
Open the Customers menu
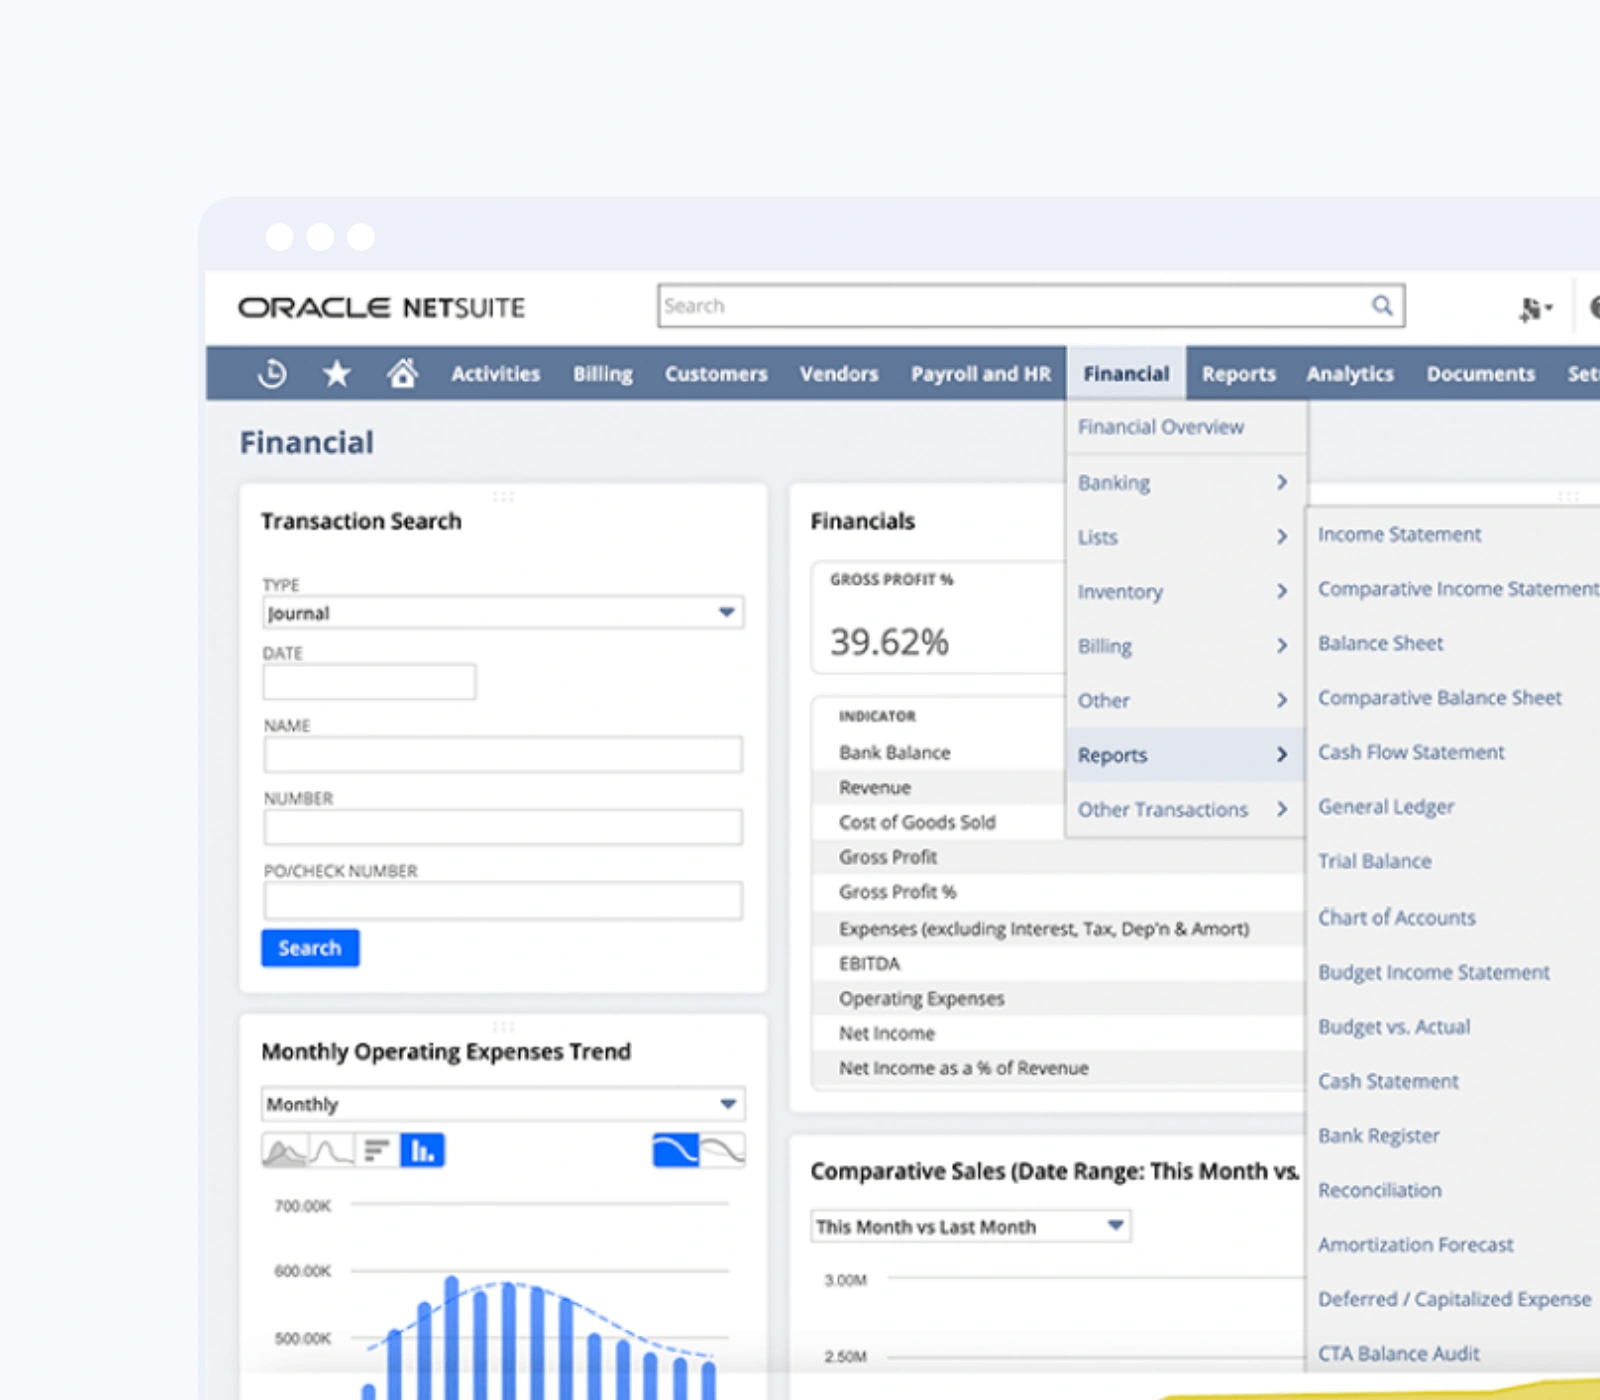pyautogui.click(x=716, y=374)
